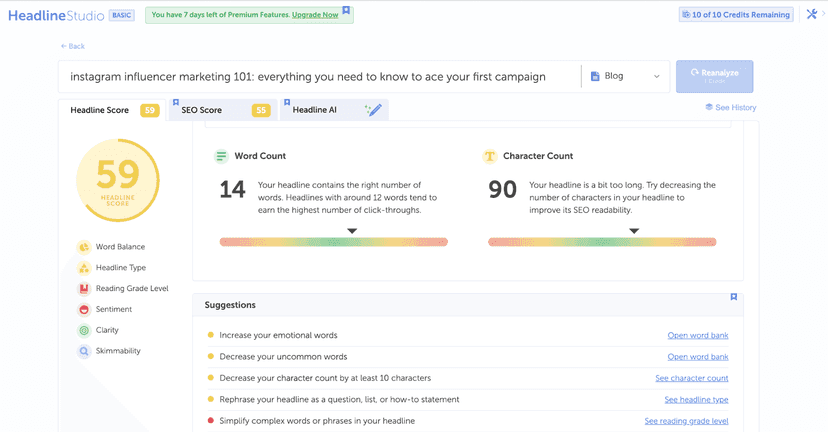Click the 59 headline score circle
The image size is (828, 432).
[118, 180]
